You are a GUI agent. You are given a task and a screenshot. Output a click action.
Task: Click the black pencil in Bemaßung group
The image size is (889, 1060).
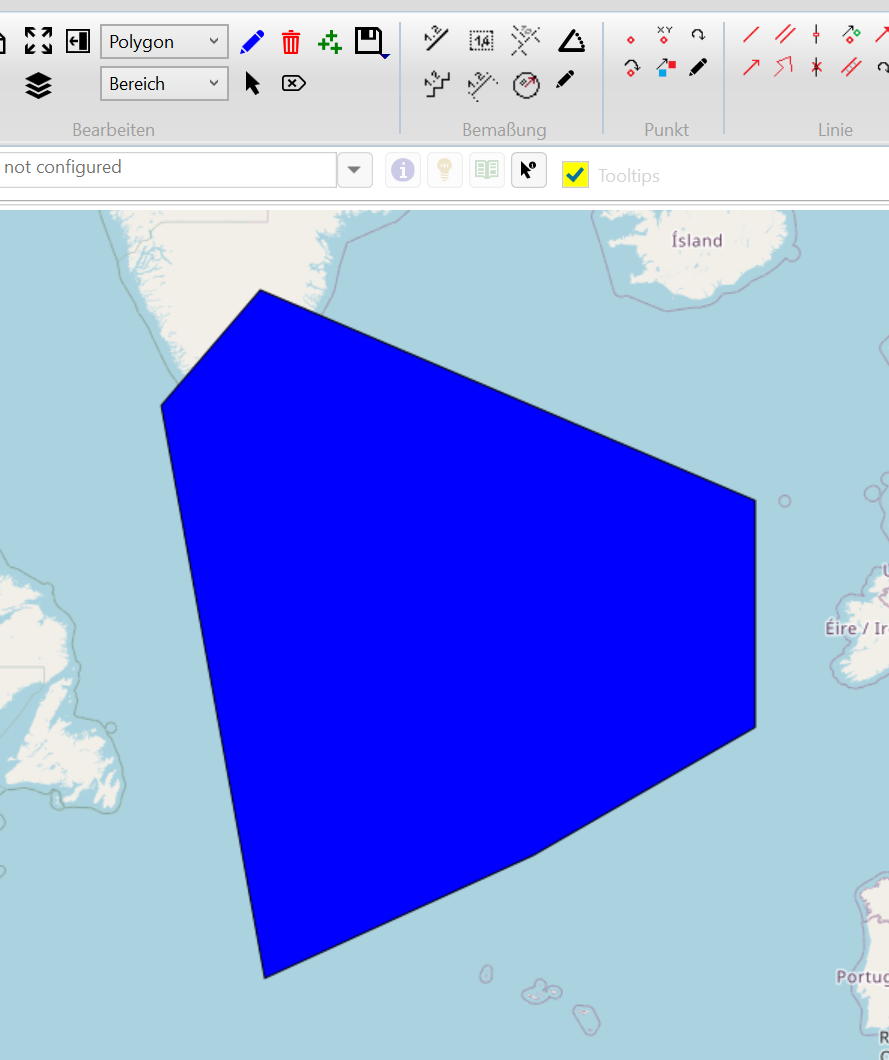coord(565,80)
